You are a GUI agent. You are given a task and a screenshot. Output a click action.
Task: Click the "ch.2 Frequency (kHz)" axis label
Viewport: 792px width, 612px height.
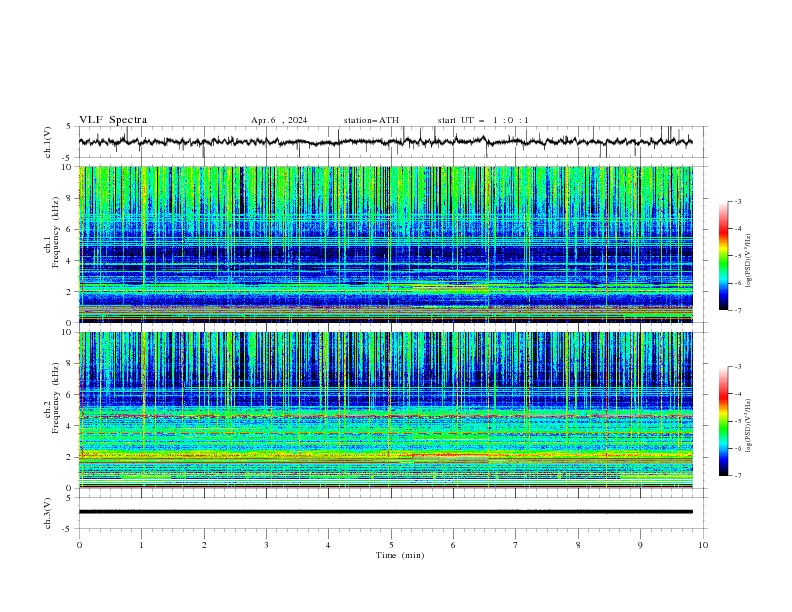tap(52, 398)
